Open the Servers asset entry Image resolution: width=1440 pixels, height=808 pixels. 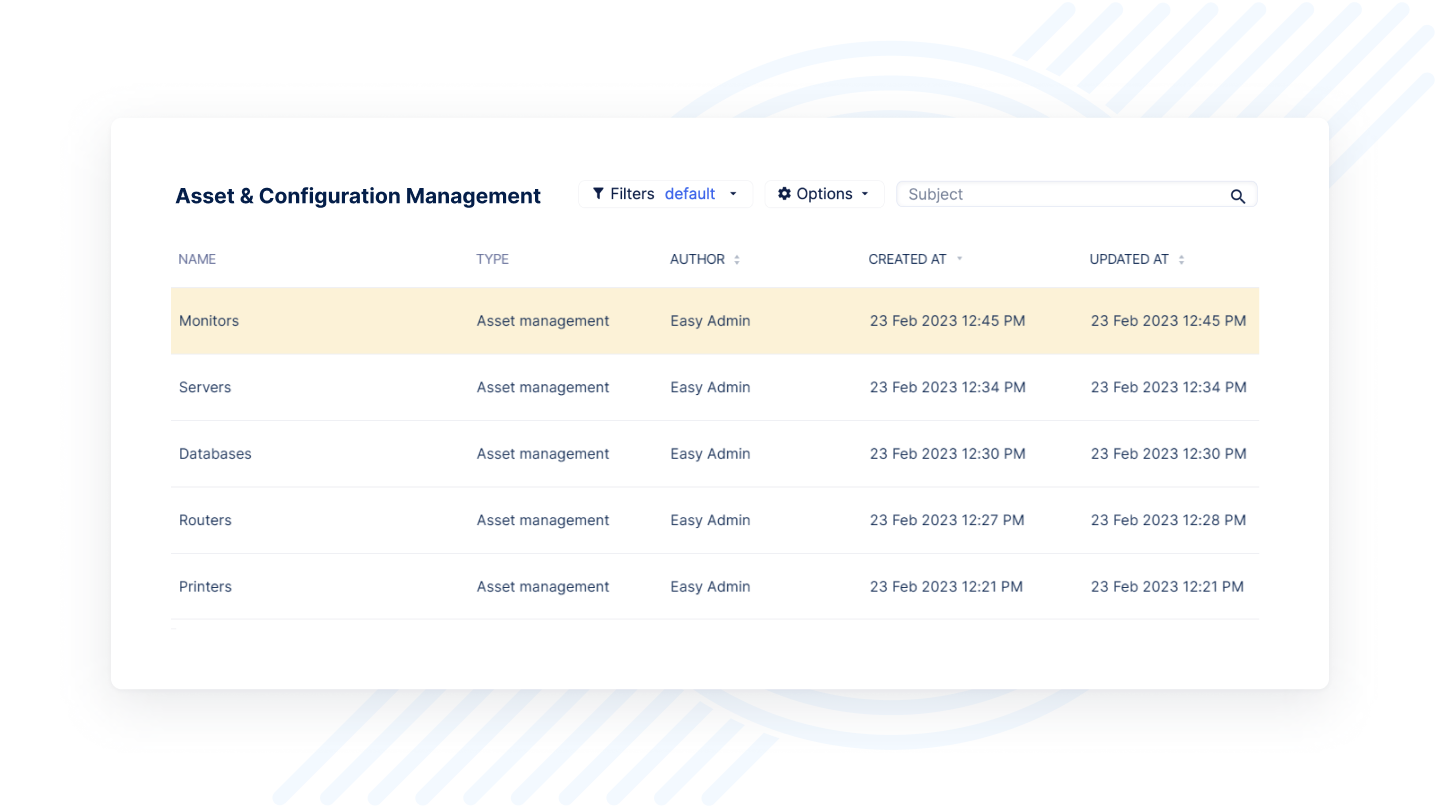click(x=205, y=387)
